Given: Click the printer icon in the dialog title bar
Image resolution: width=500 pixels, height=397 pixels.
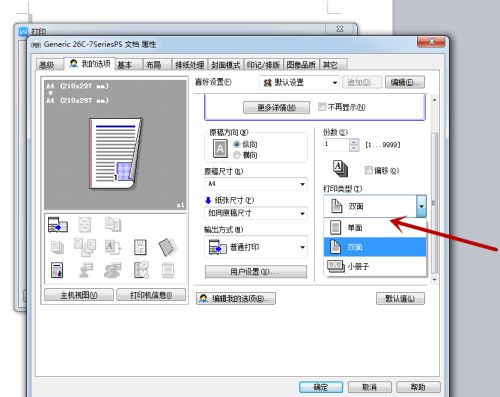Looking at the screenshot, I should [x=36, y=45].
